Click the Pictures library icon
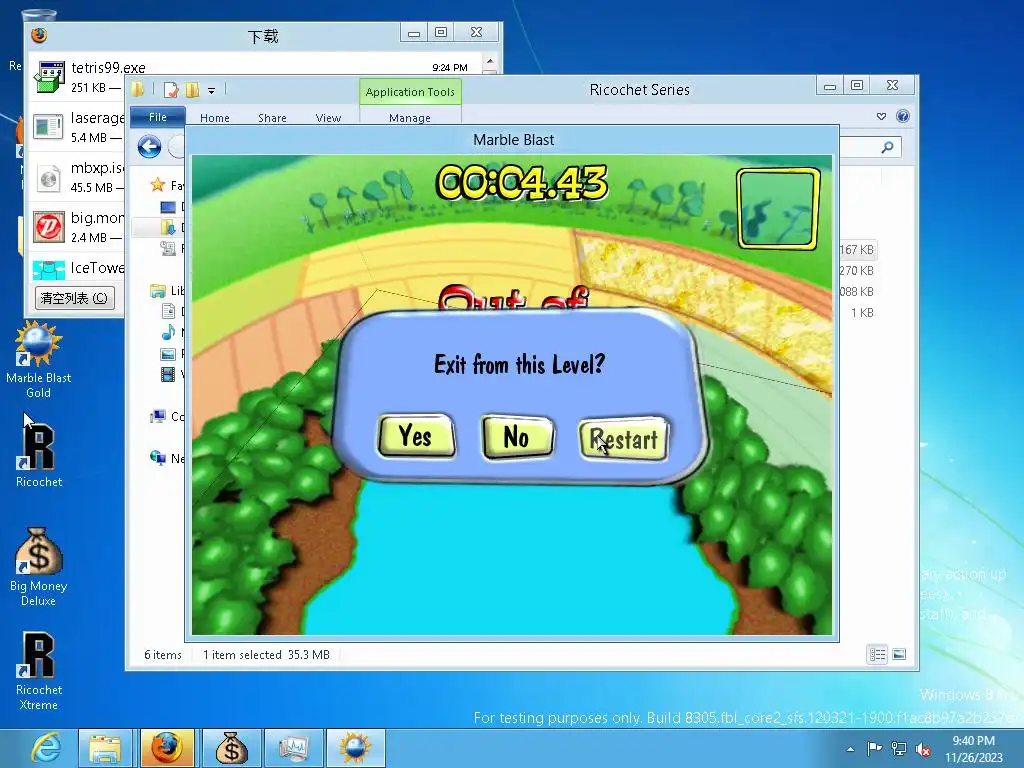This screenshot has width=1024, height=768. click(x=168, y=353)
